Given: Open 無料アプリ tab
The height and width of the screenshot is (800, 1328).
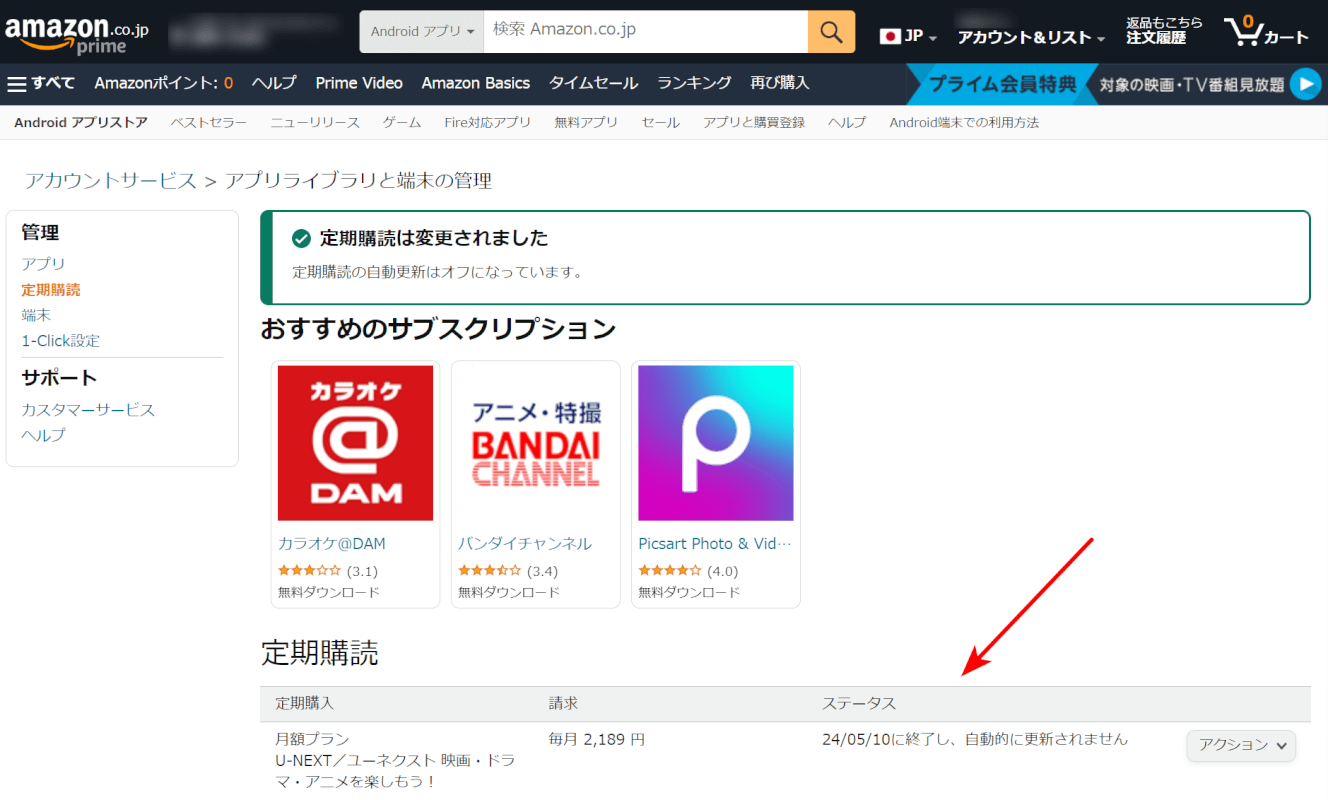Looking at the screenshot, I should 586,122.
